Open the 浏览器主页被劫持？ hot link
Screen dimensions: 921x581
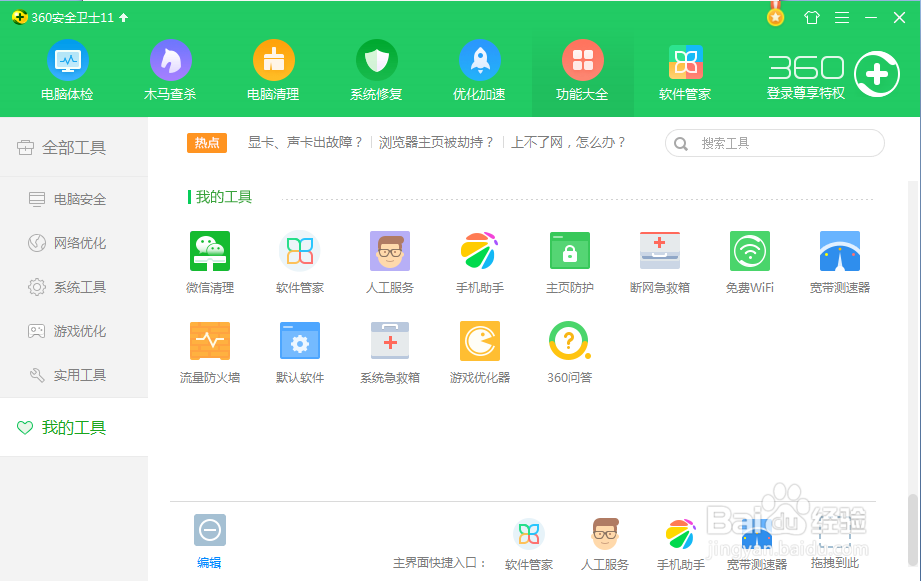tap(436, 143)
